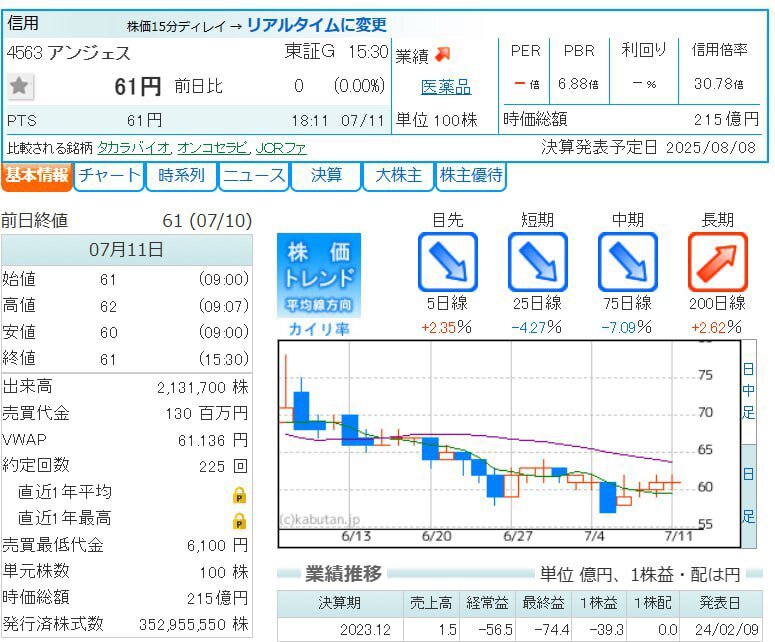Click the 長期 200日線 red up-arrow icon

tap(717, 262)
